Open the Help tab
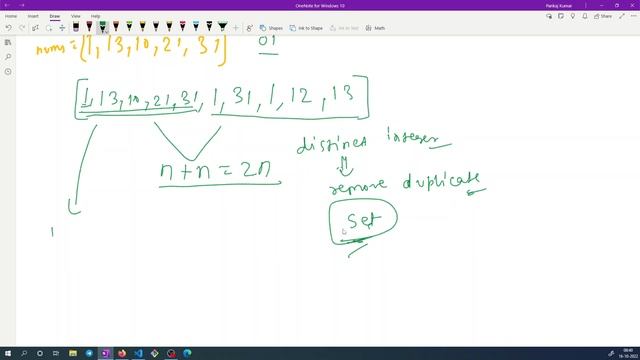 (x=96, y=16)
